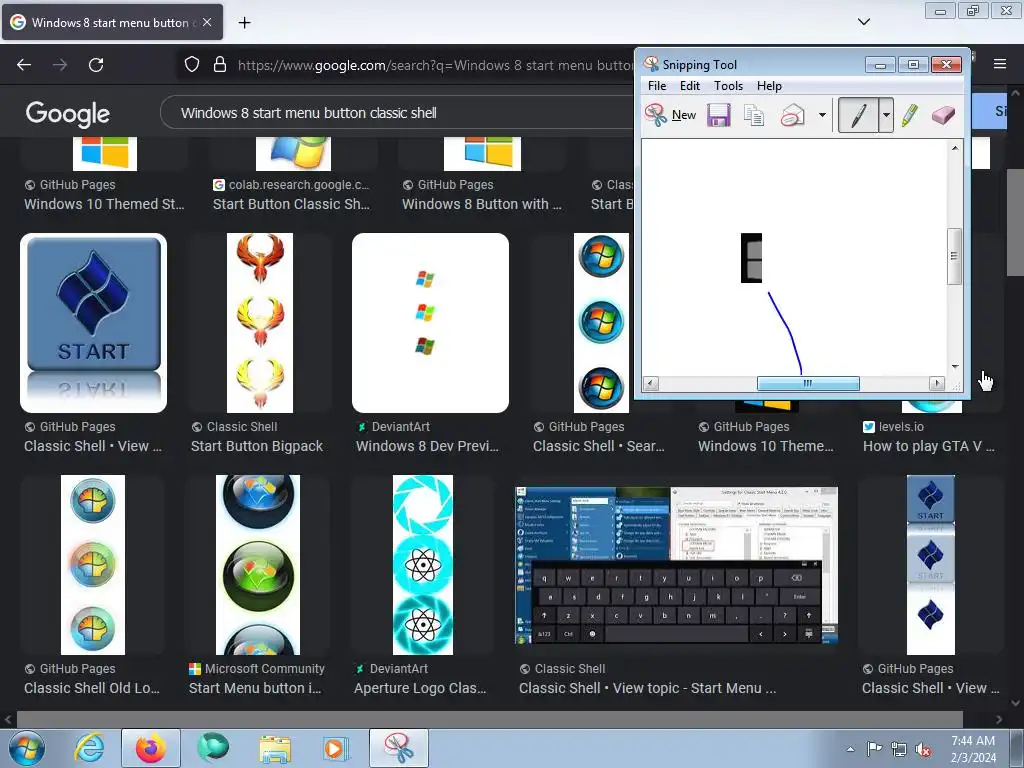Open the Help menu in Snipping Tool
The image size is (1024, 768).
[769, 86]
